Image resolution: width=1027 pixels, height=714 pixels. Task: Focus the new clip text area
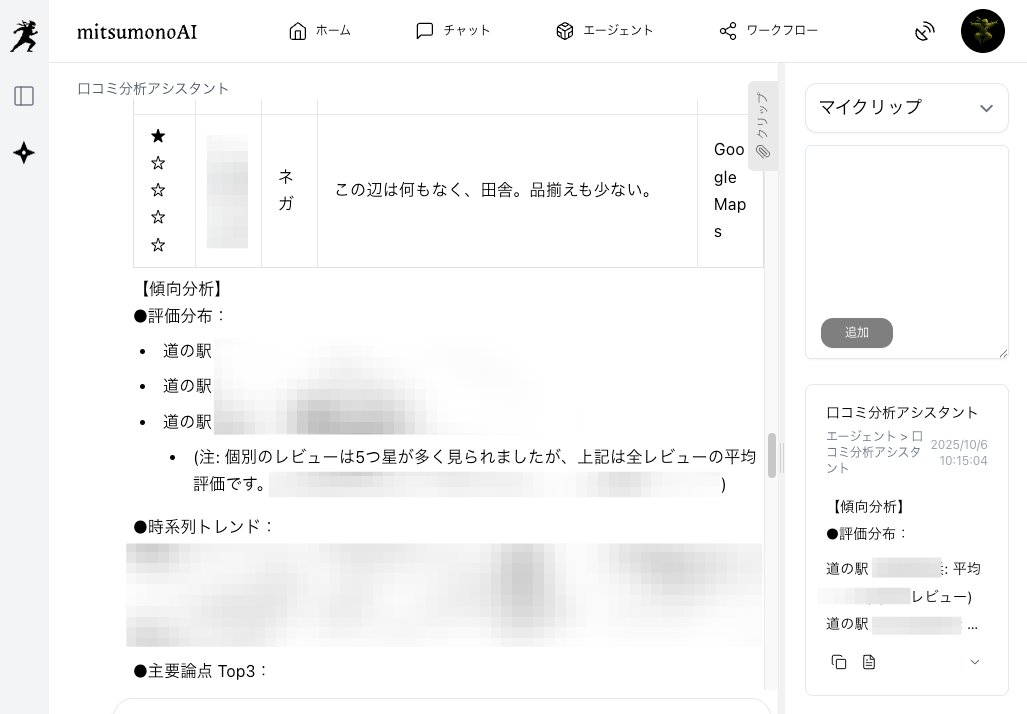(x=906, y=230)
